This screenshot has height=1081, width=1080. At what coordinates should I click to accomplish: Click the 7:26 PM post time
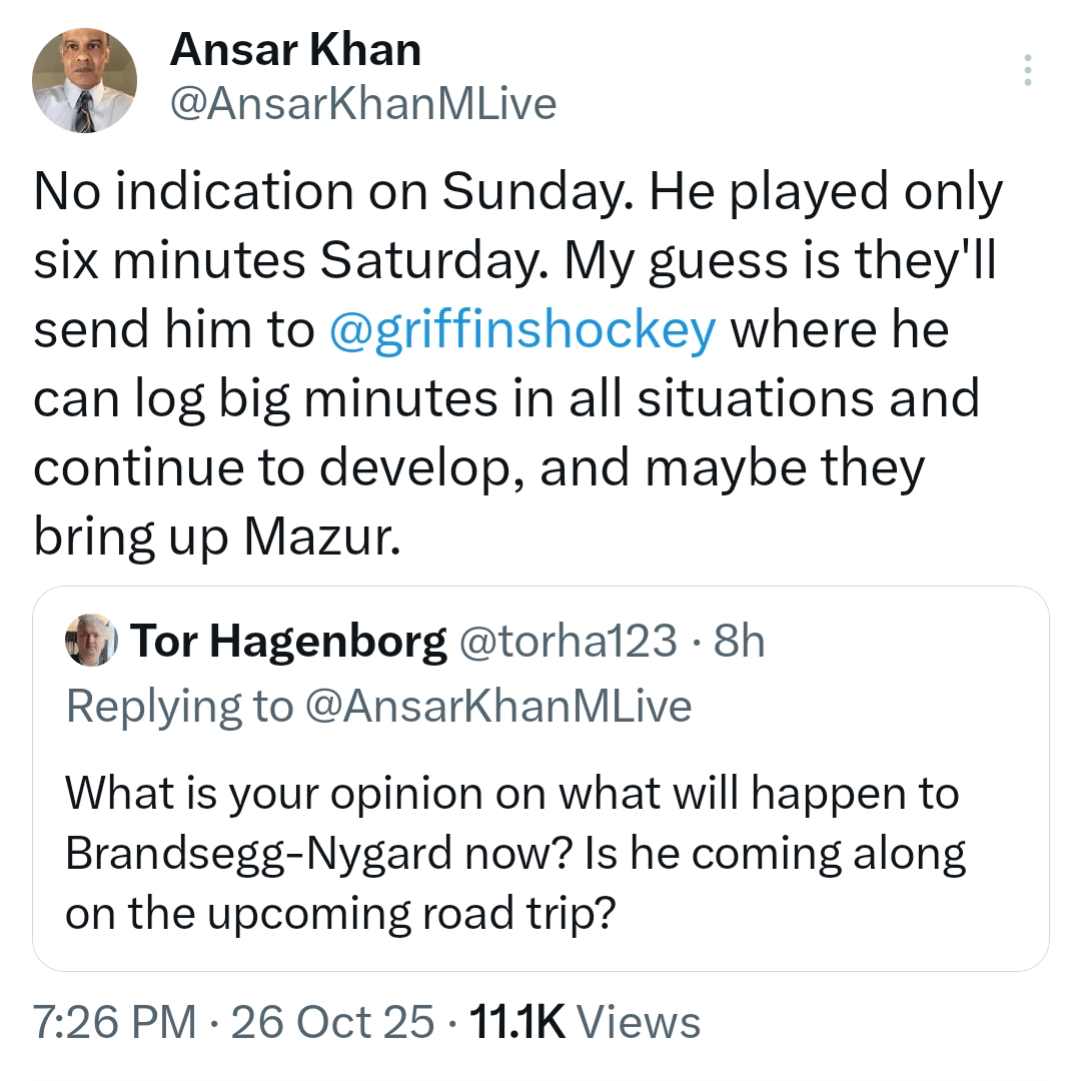114,1022
